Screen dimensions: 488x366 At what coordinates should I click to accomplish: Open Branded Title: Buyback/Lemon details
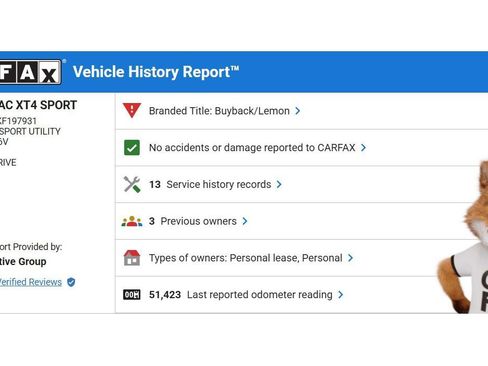(219, 111)
